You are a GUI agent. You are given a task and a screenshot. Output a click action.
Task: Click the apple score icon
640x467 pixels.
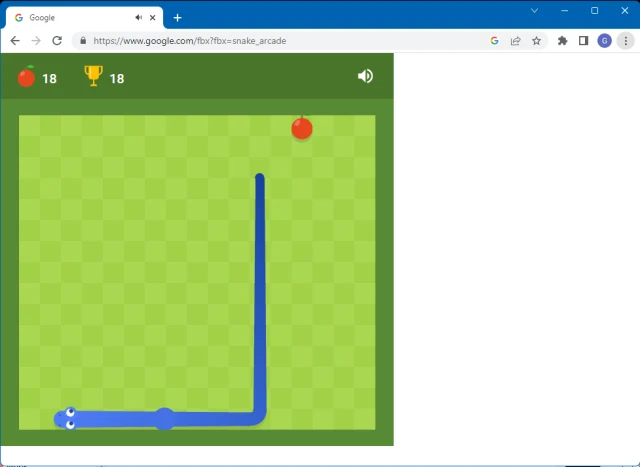click(26, 76)
